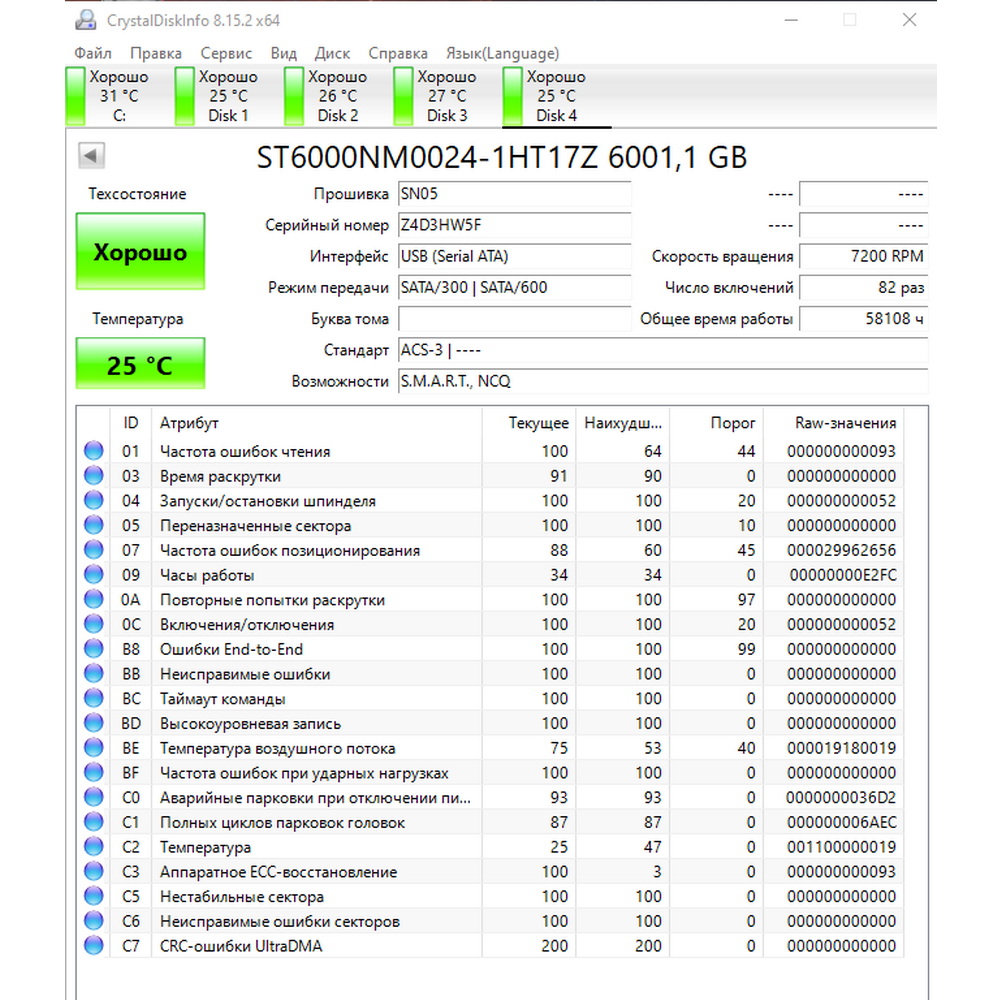Click raw value 000029962656

[841, 550]
